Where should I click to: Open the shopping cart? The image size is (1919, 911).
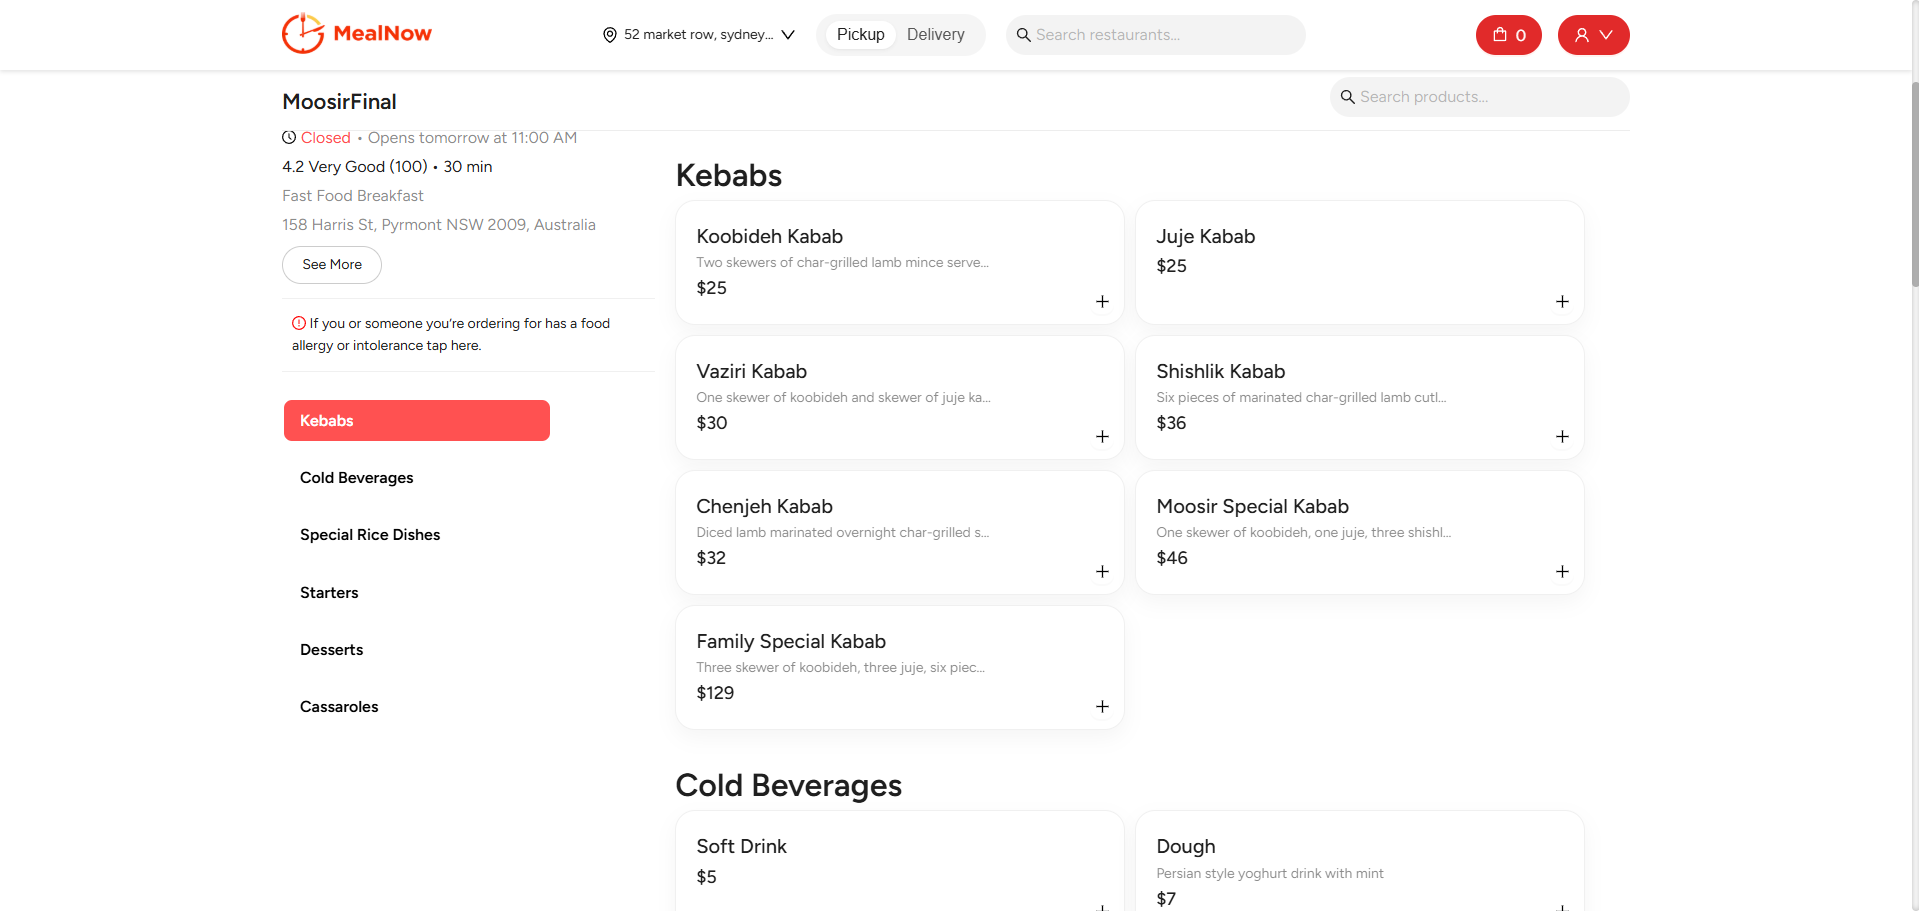1507,34
